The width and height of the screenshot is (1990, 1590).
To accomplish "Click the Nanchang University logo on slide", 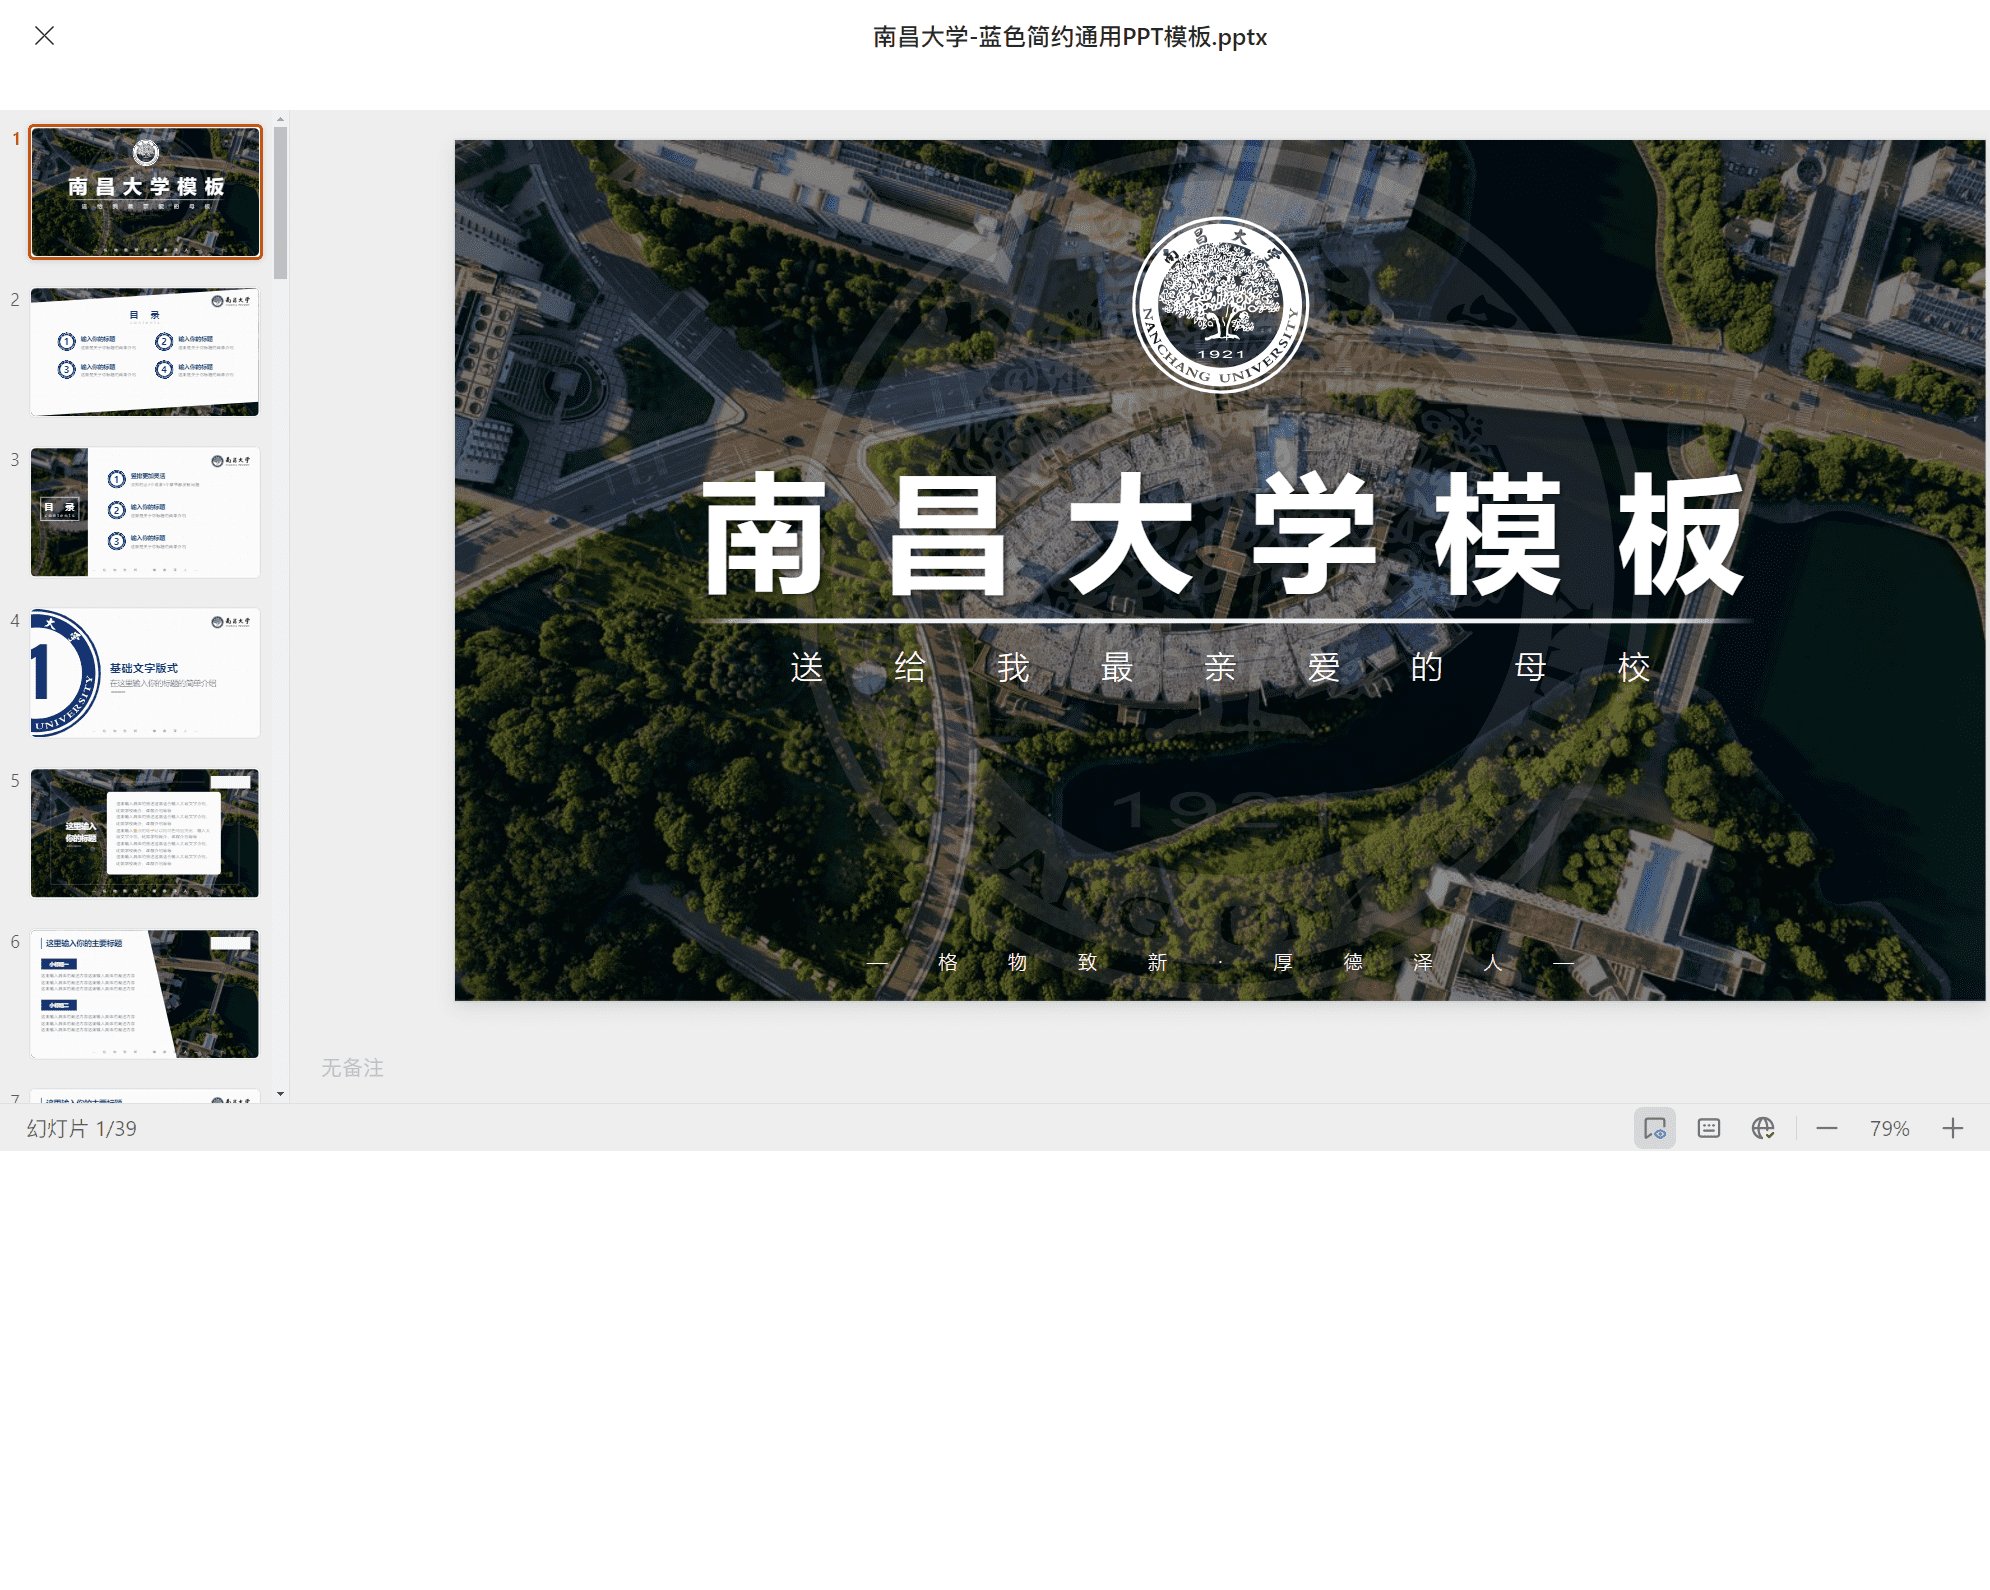I will (1220, 305).
